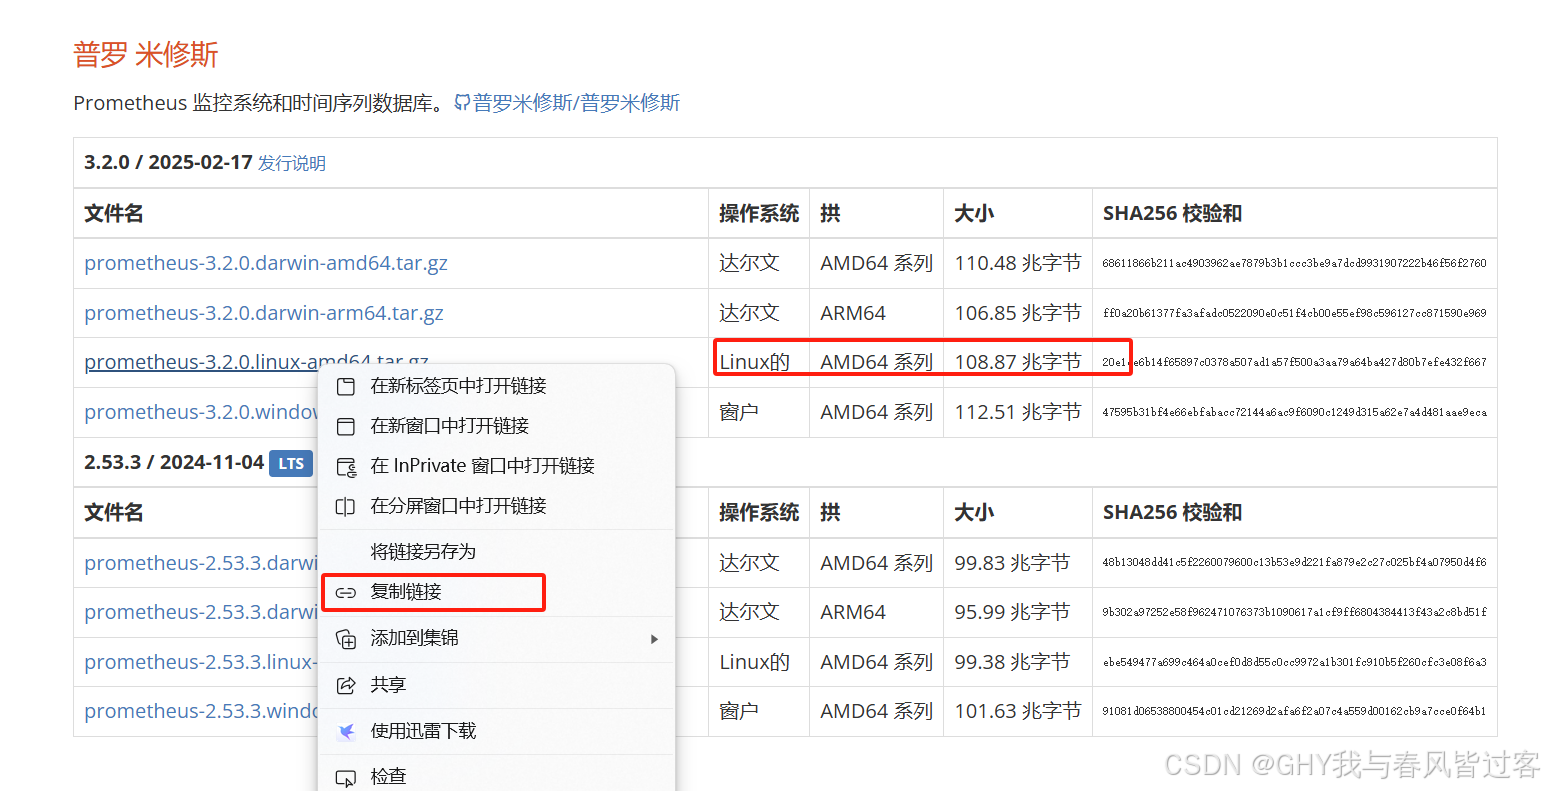Click the SHA256 checksum starting with ebe54947
The height and width of the screenshot is (791, 1545).
[x=1294, y=662]
